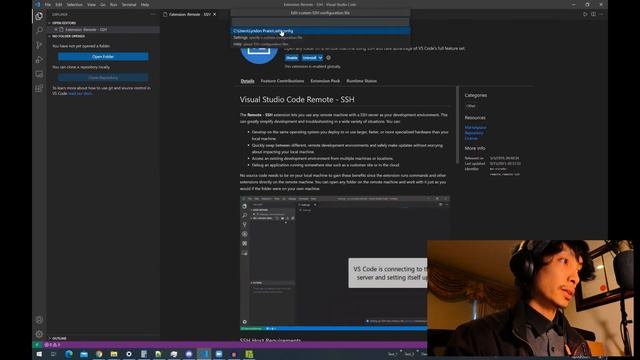640x360 pixels.
Task: Open the Marketplace resource link
Action: [x=475, y=127]
